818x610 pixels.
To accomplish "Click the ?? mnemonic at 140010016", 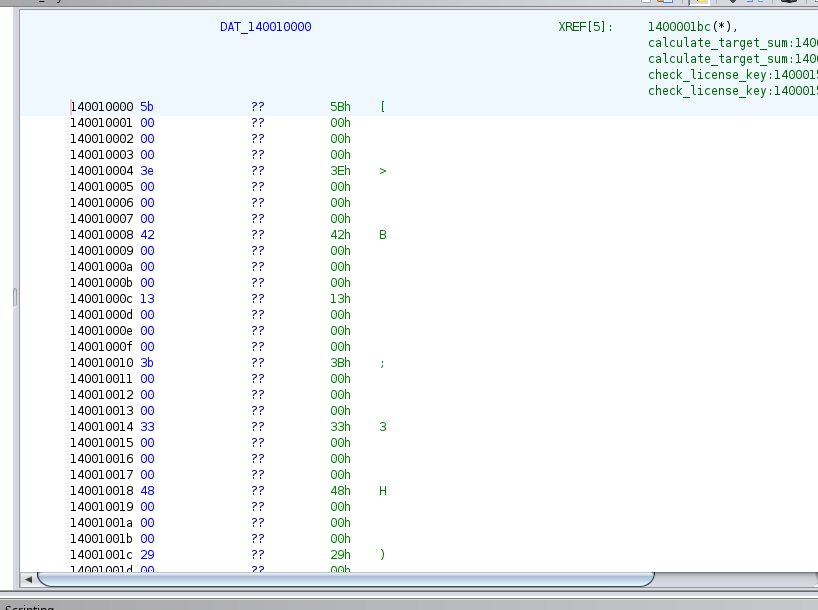I will tap(258, 459).
